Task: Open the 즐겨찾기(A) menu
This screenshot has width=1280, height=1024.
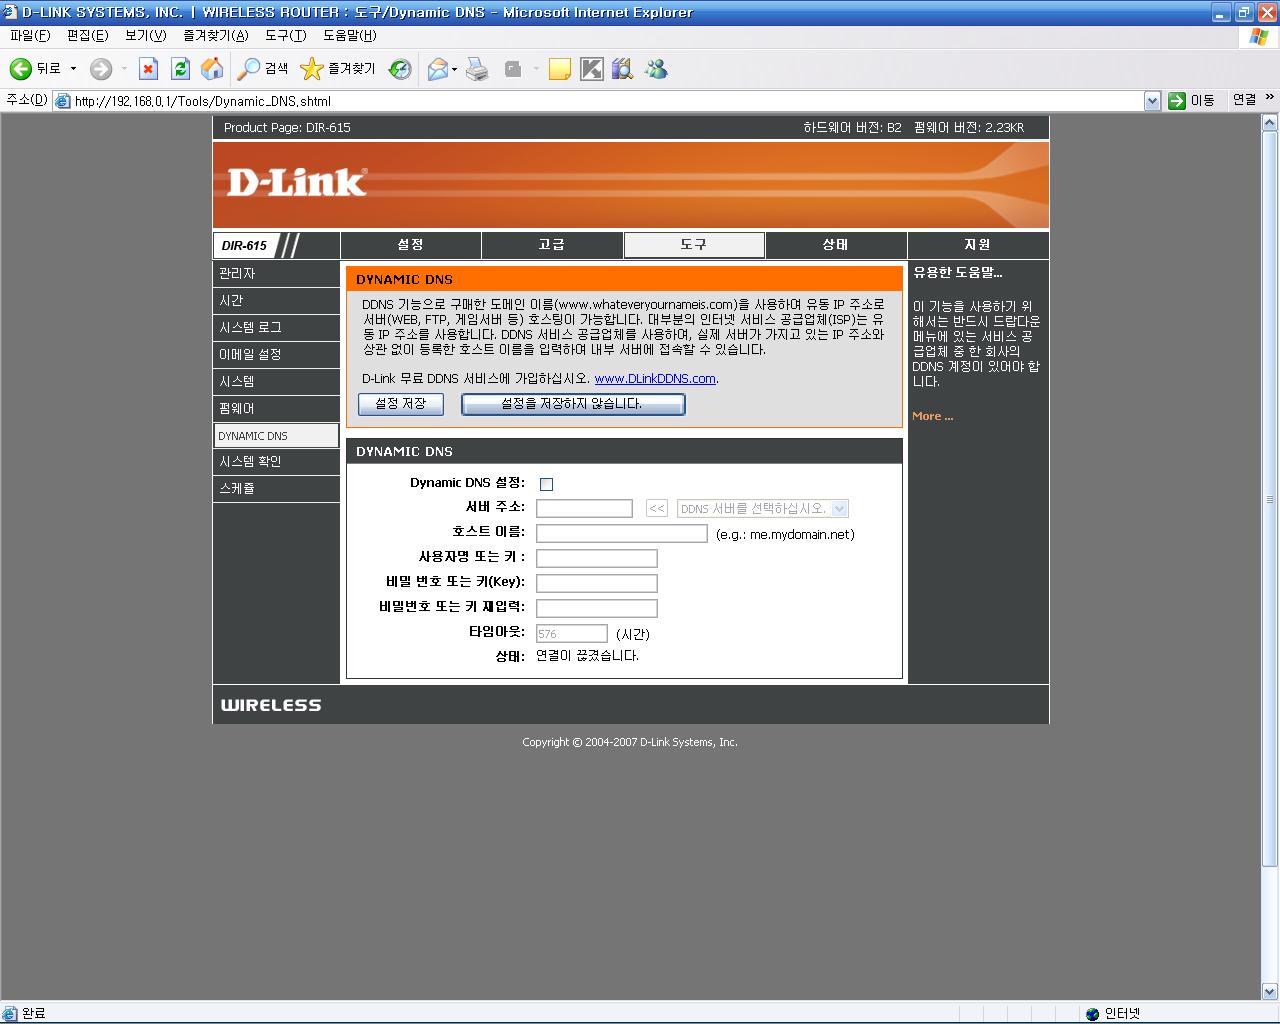Action: 215,35
